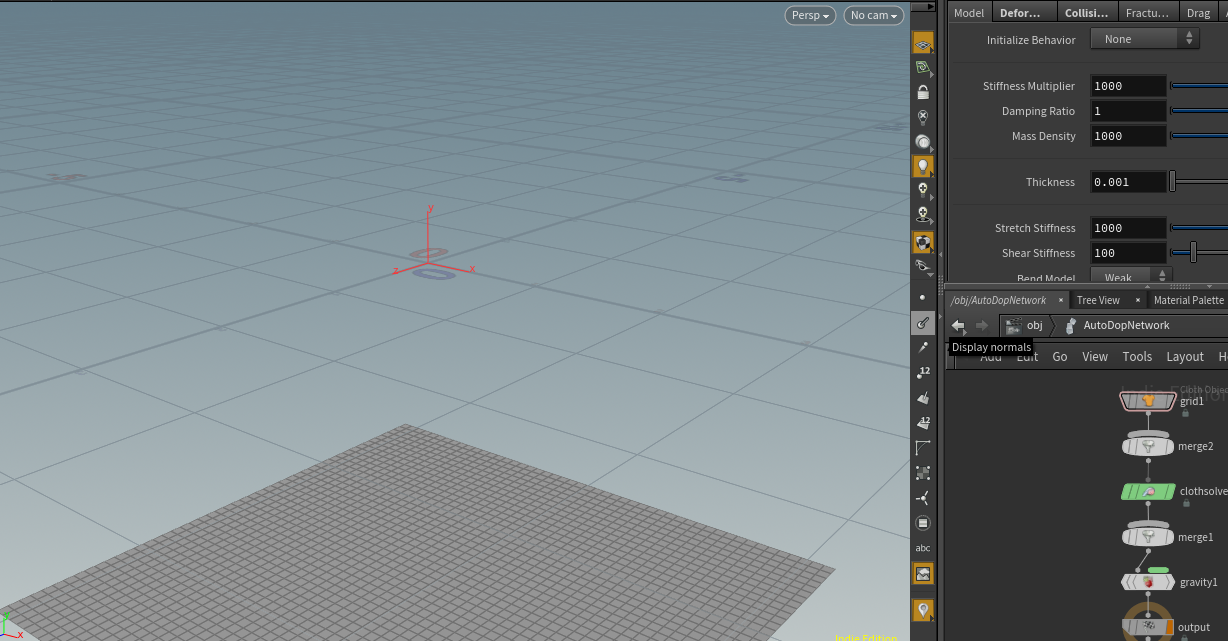
Task: Click the Stiffness Multiplier value field
Action: (x=1128, y=86)
